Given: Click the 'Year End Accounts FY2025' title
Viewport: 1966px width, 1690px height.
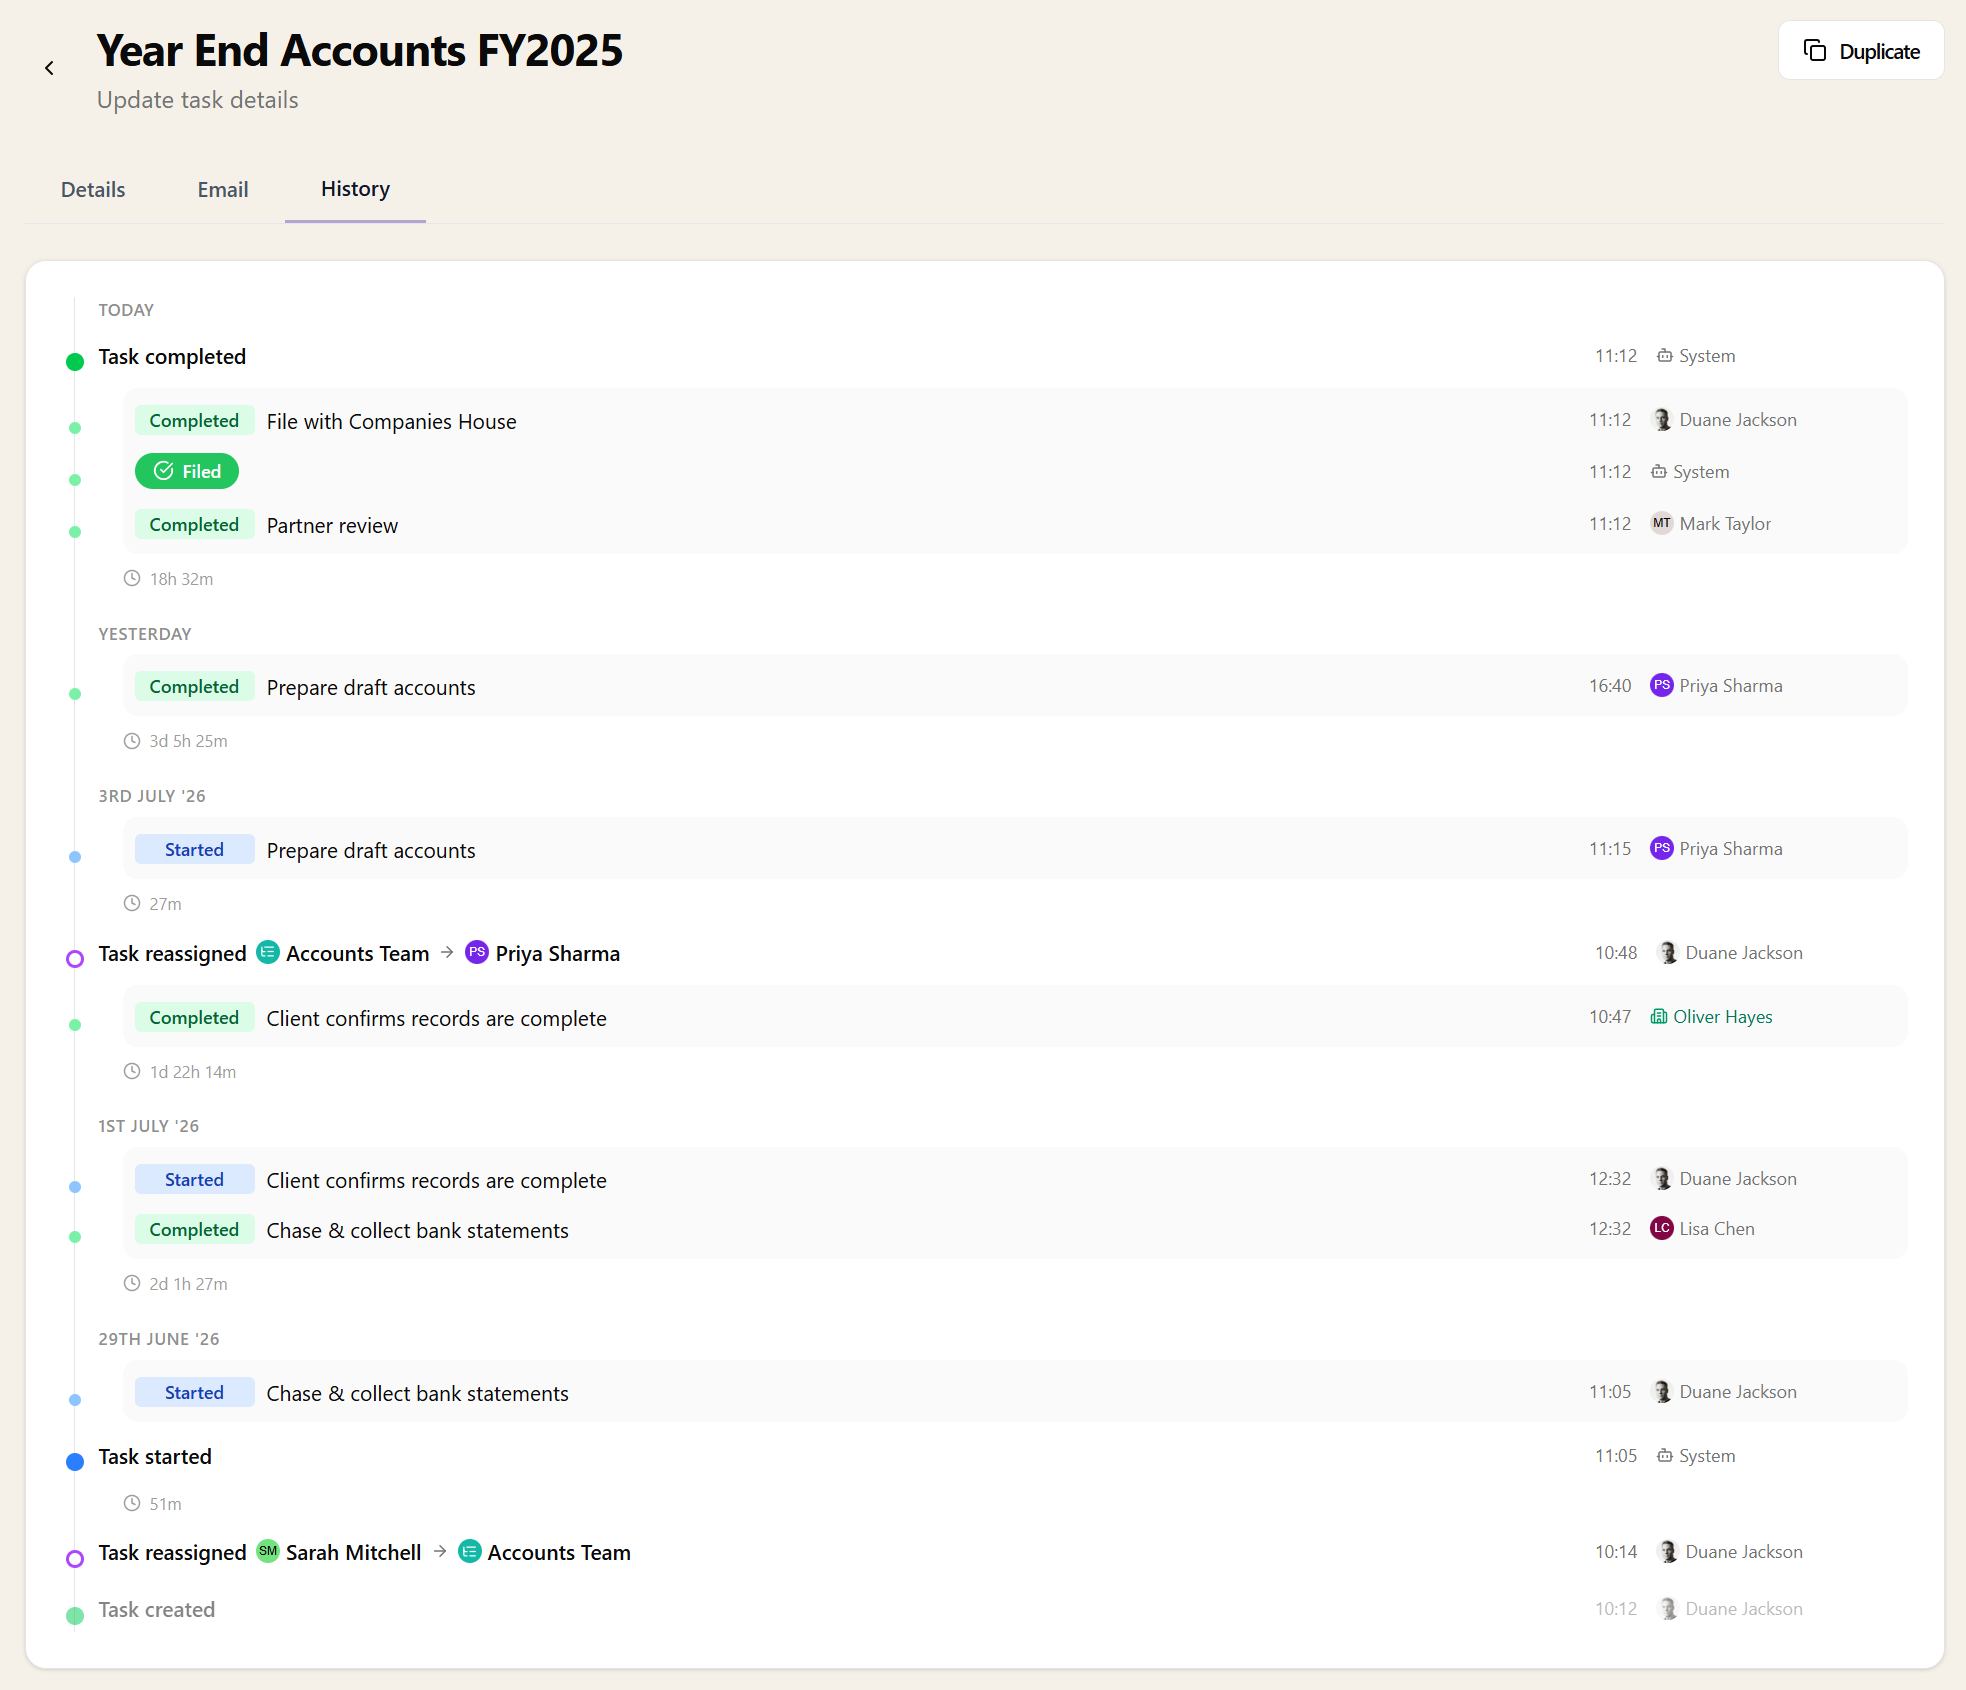Looking at the screenshot, I should pyautogui.click(x=360, y=50).
